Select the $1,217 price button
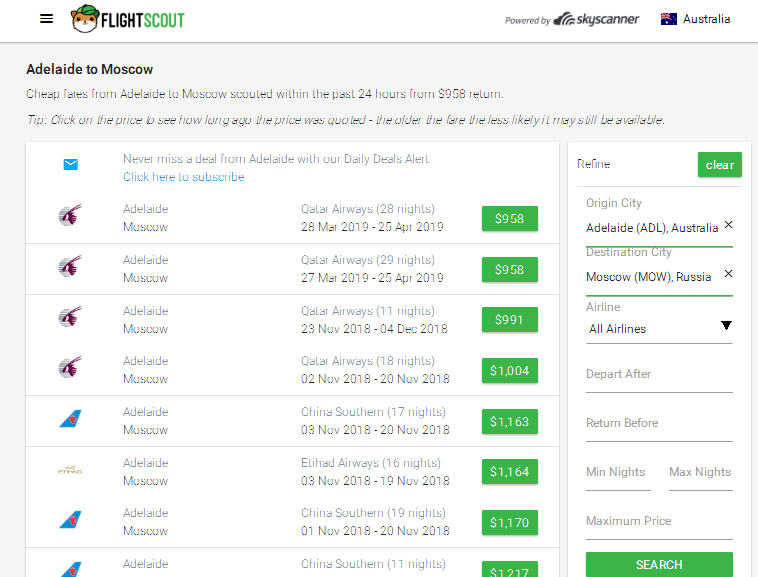Screen dimensions: 758x577 click(x=510, y=569)
